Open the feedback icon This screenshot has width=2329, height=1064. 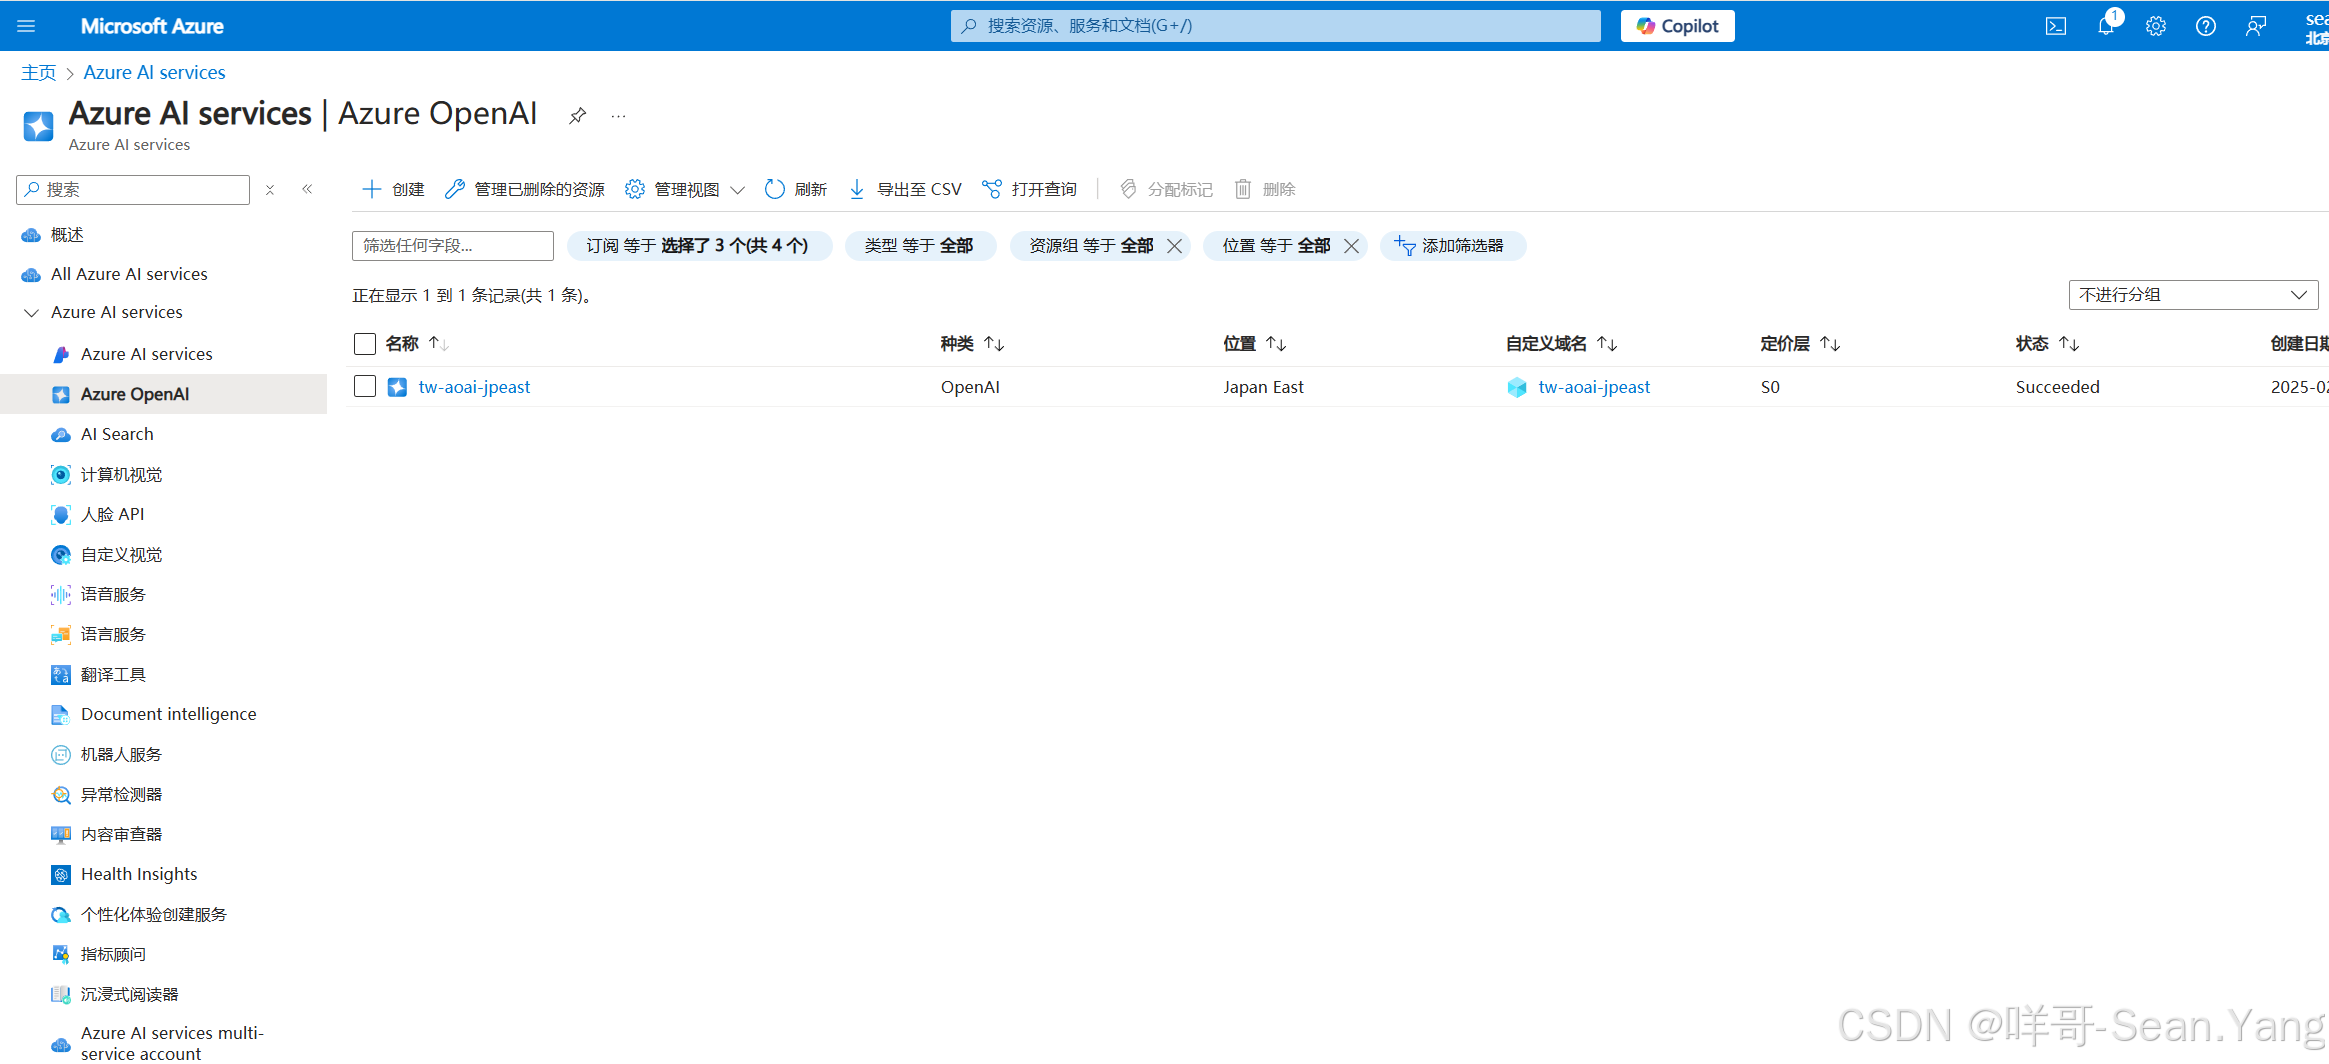2256,26
